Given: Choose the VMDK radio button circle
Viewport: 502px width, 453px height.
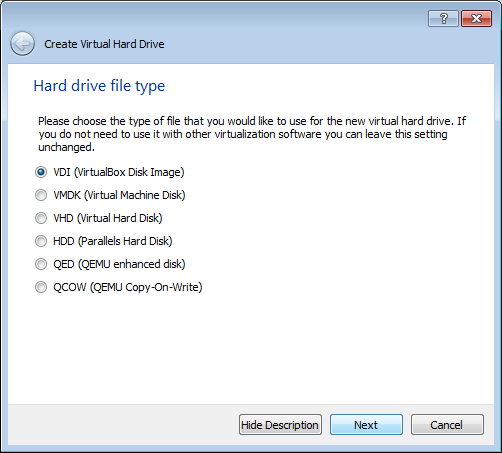Looking at the screenshot, I should click(x=41, y=195).
